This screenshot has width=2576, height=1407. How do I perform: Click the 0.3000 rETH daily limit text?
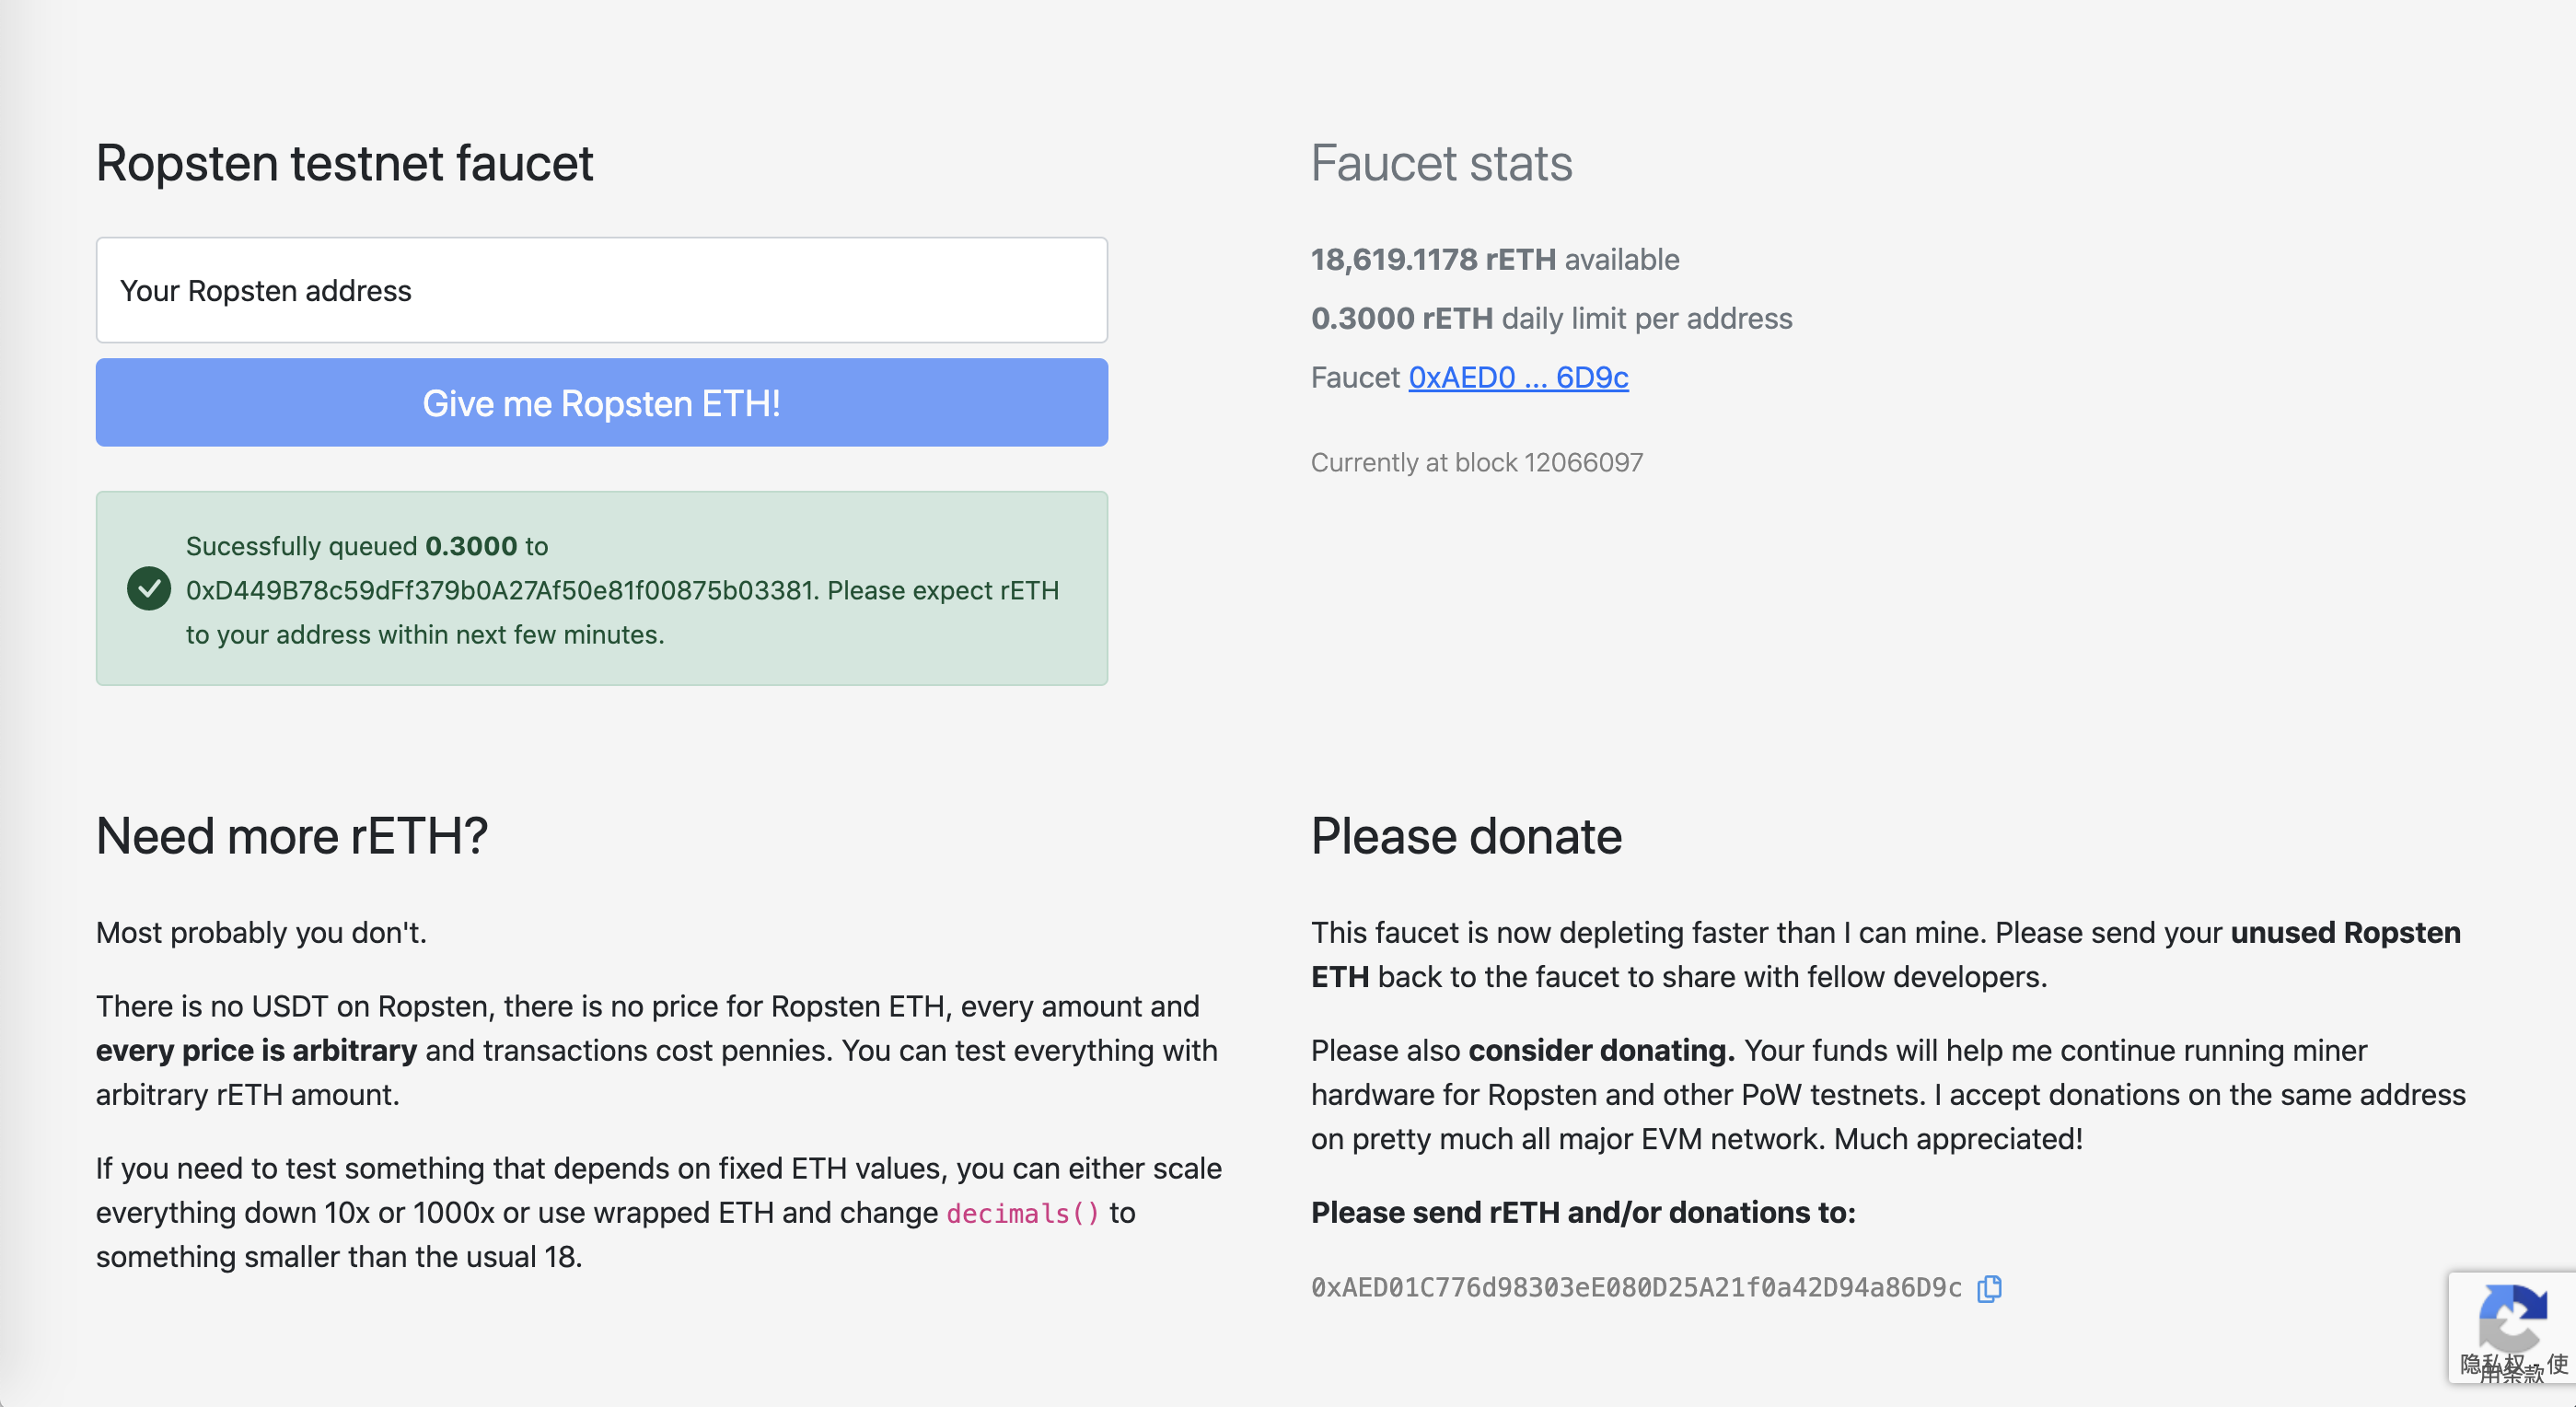click(x=1551, y=318)
